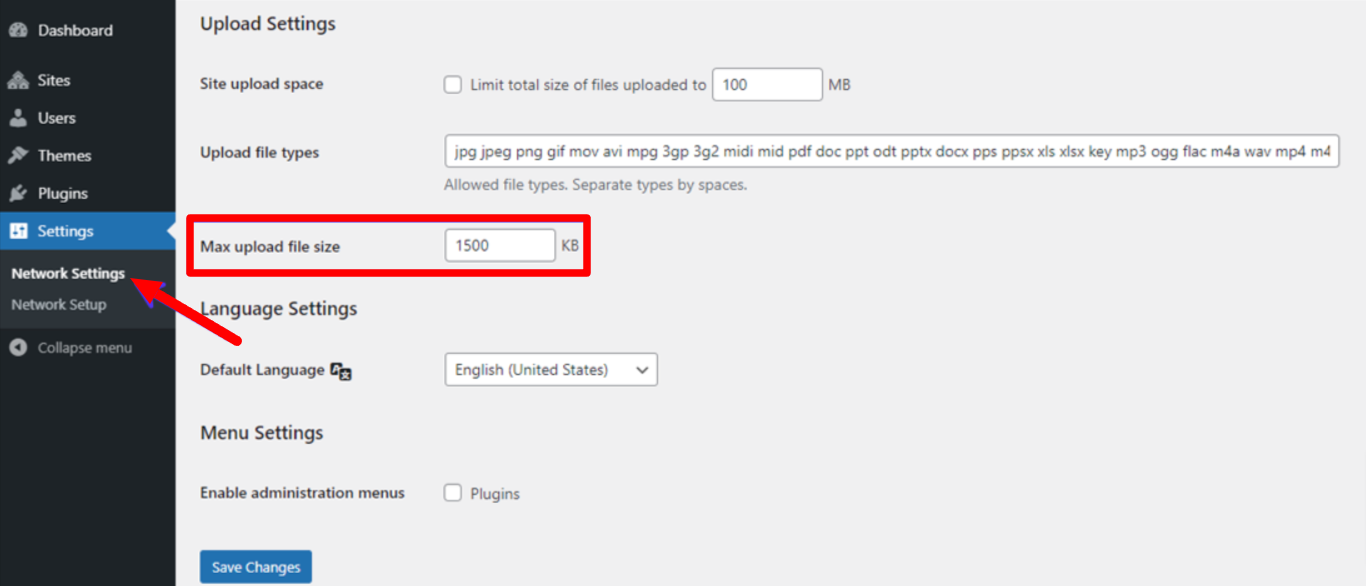Click the Settings sliders icon

coord(18,231)
